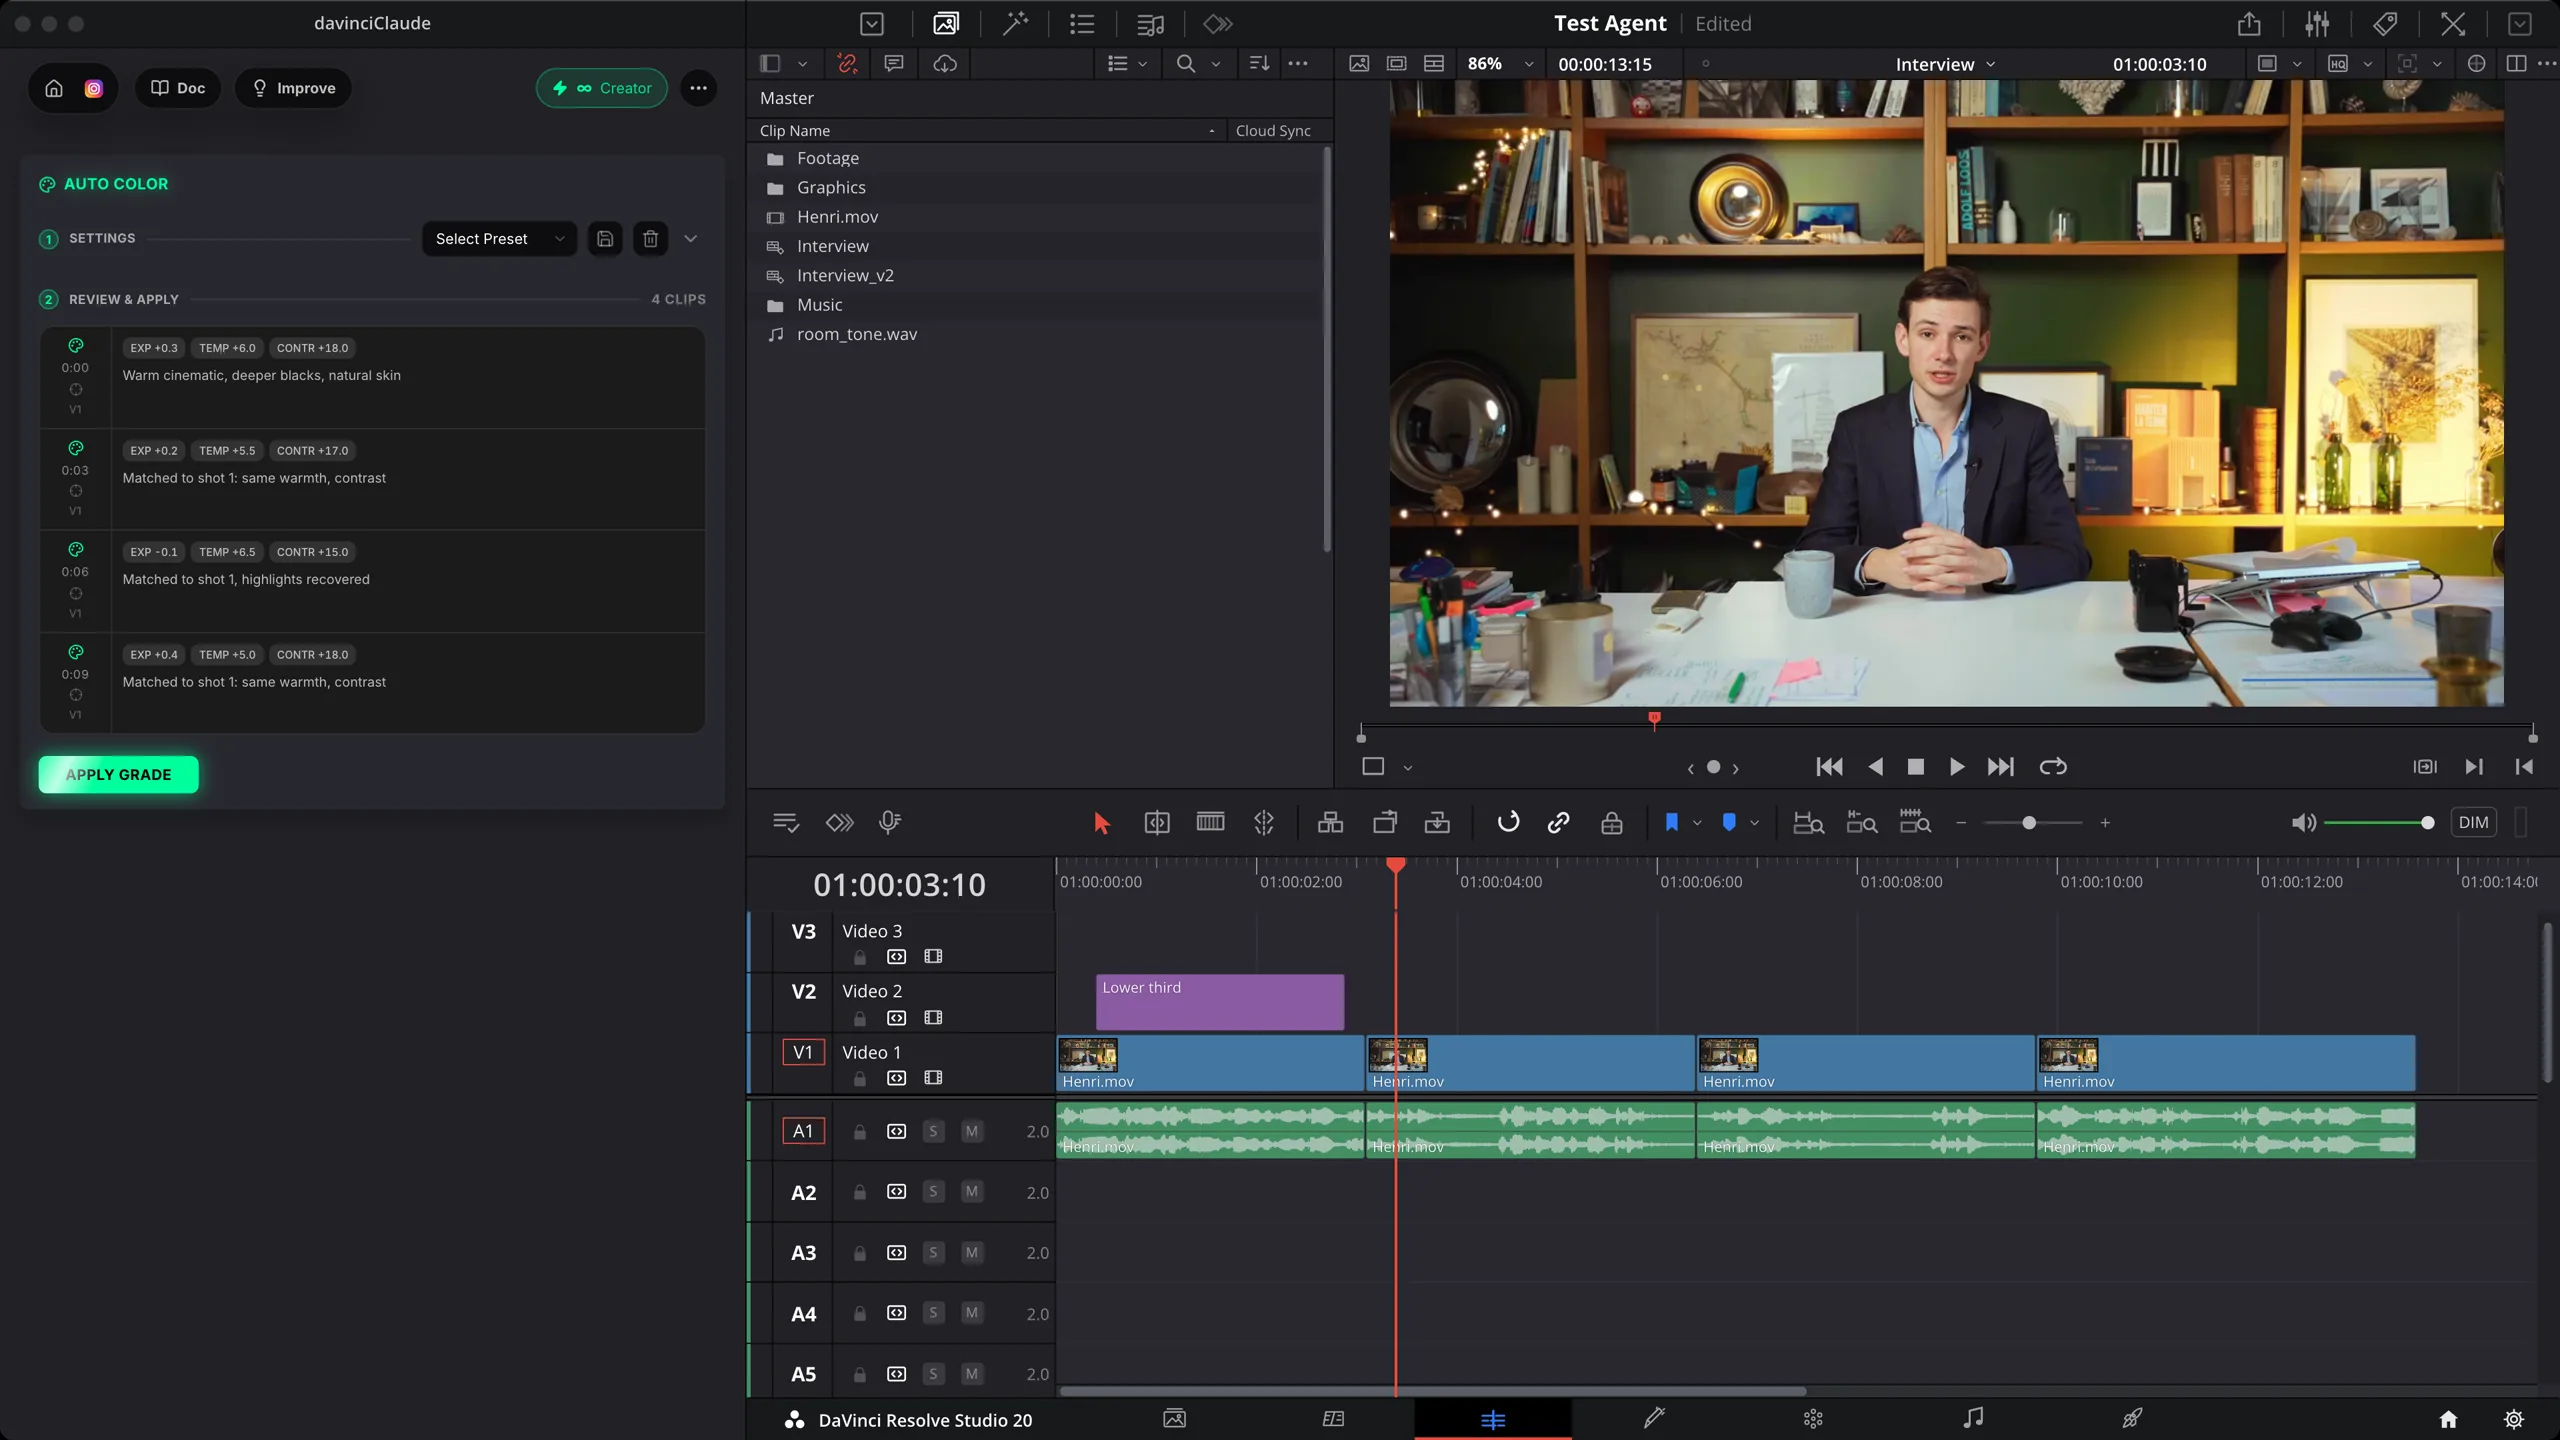Open the Doc button
Screen dimensions: 2560x1440
pyautogui.click(x=178, y=88)
